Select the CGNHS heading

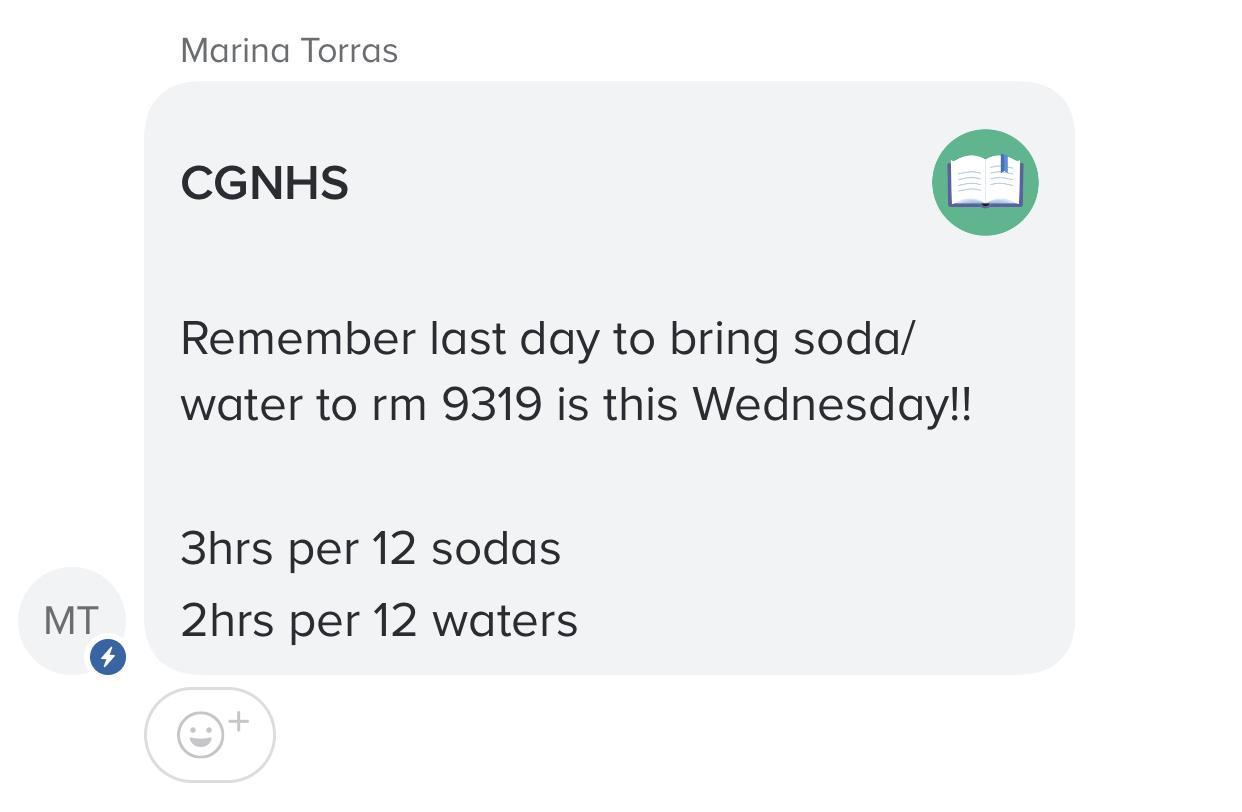[264, 184]
